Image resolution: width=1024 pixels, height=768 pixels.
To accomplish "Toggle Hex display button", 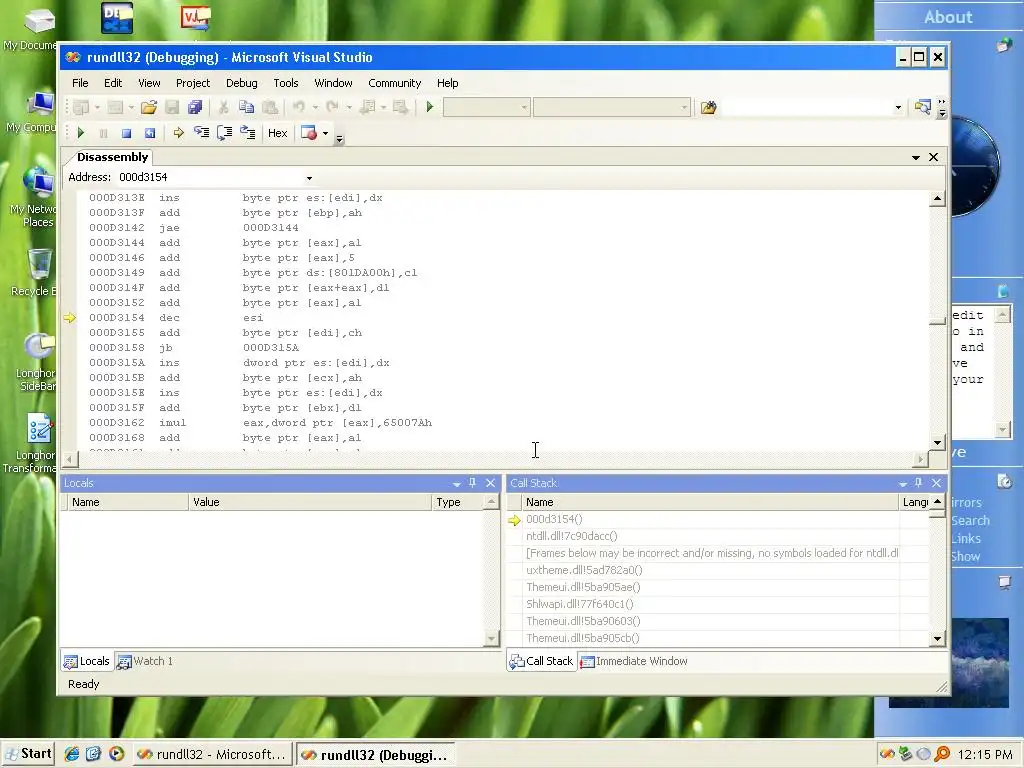I will tap(278, 133).
